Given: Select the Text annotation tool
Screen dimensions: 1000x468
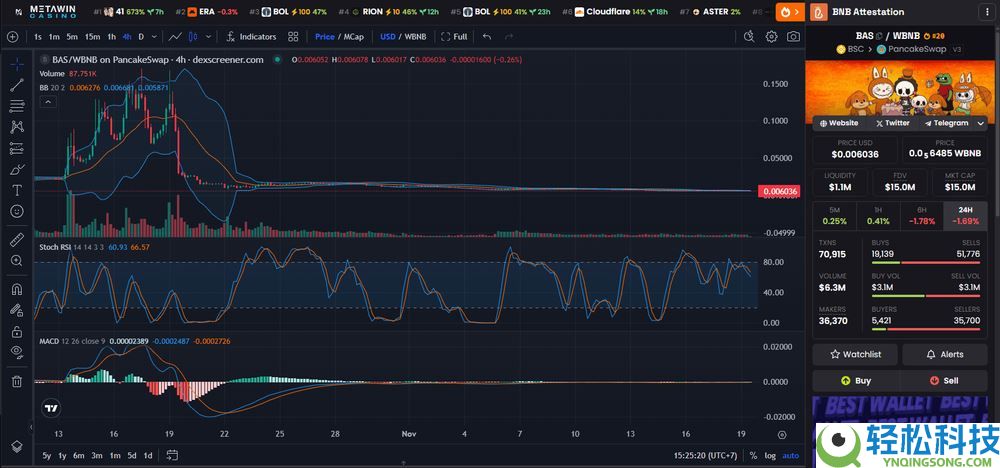Looking at the screenshot, I should click(x=17, y=190).
